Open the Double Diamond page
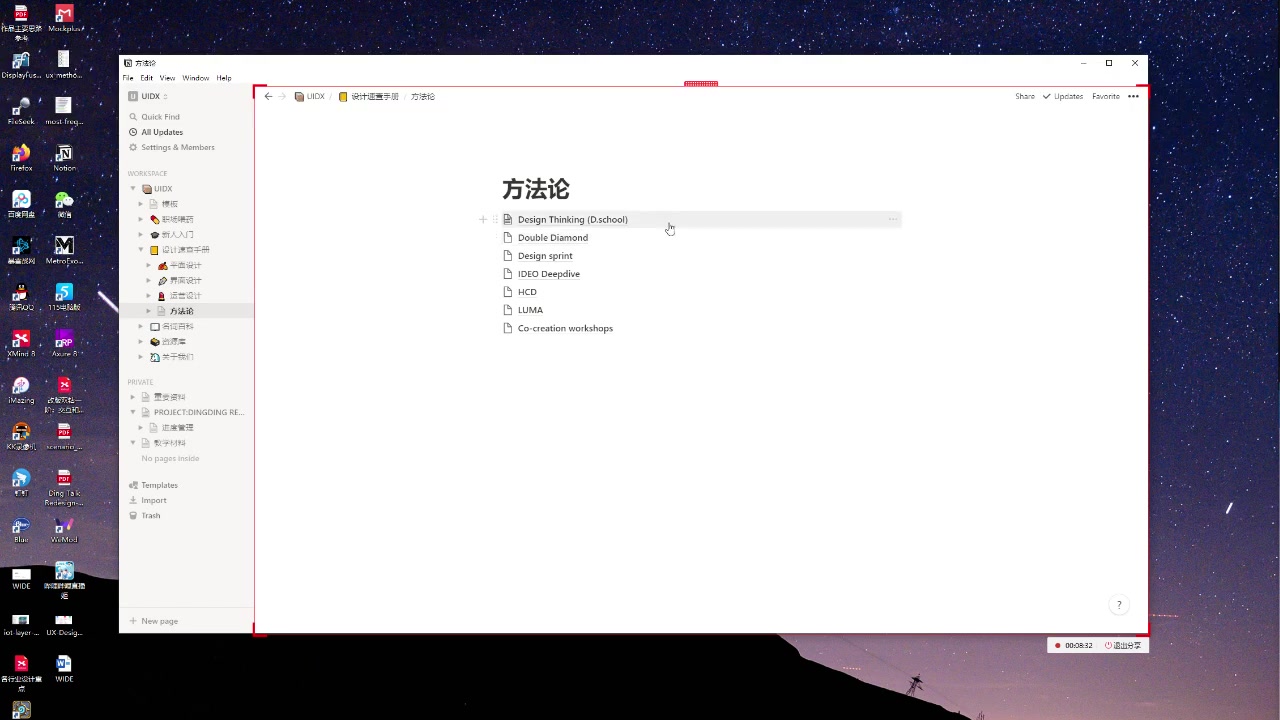1280x720 pixels. click(553, 237)
